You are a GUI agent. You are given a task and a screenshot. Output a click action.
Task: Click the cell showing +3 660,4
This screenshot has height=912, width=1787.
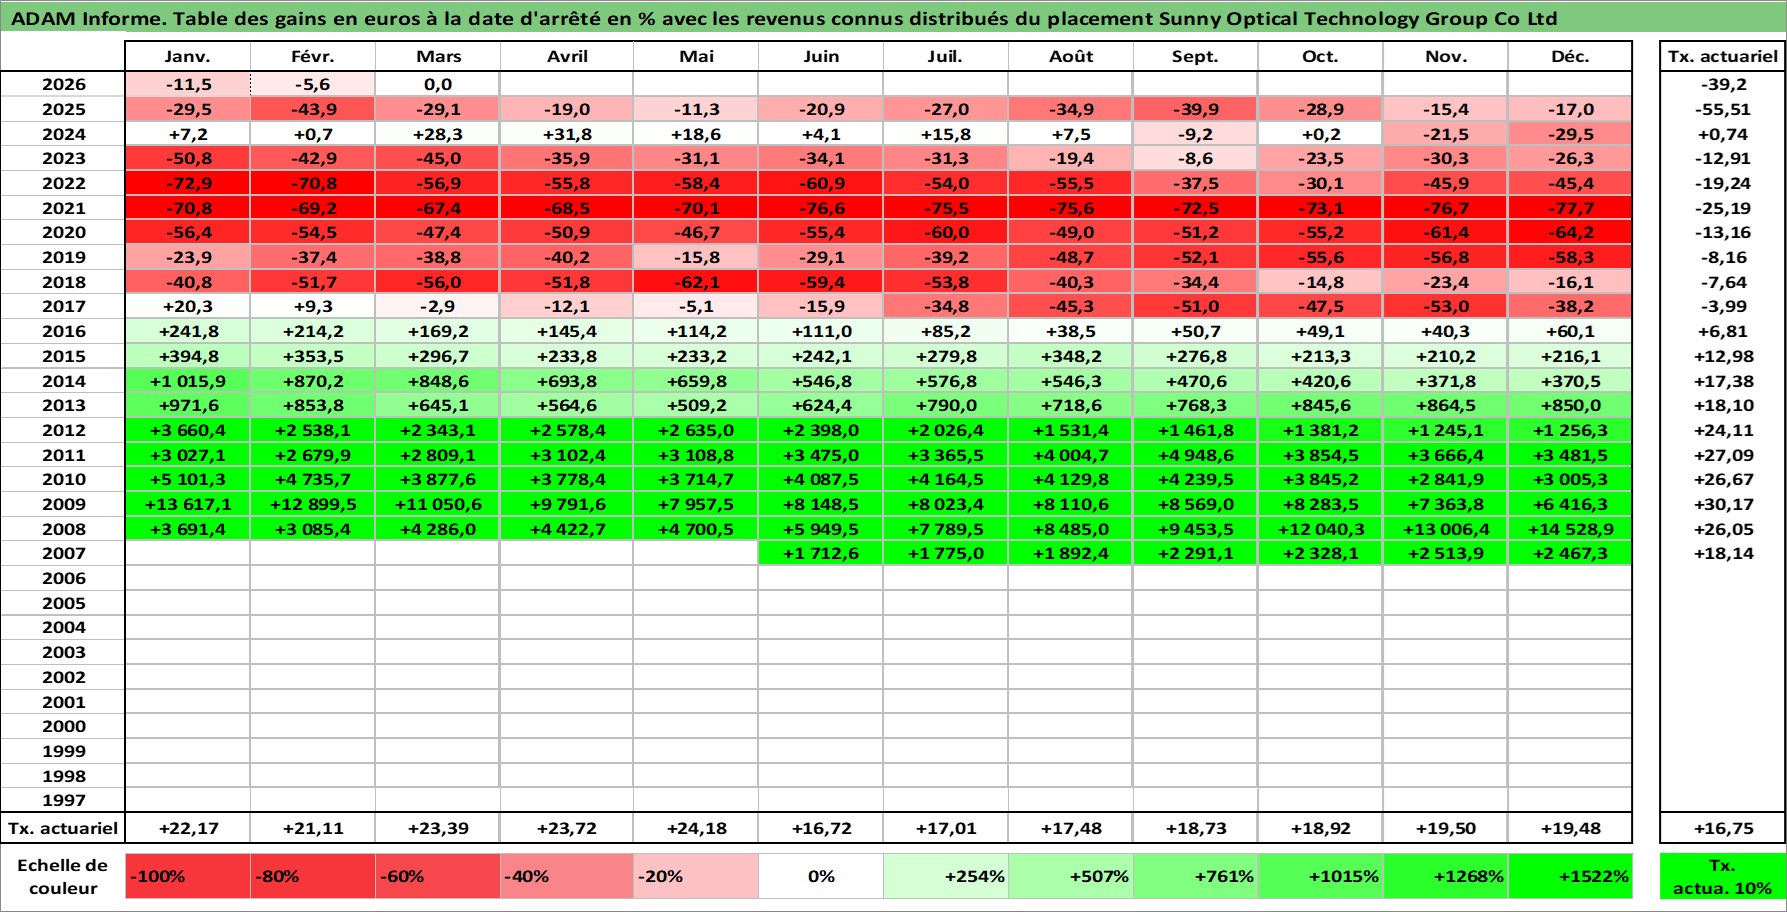click(188, 430)
